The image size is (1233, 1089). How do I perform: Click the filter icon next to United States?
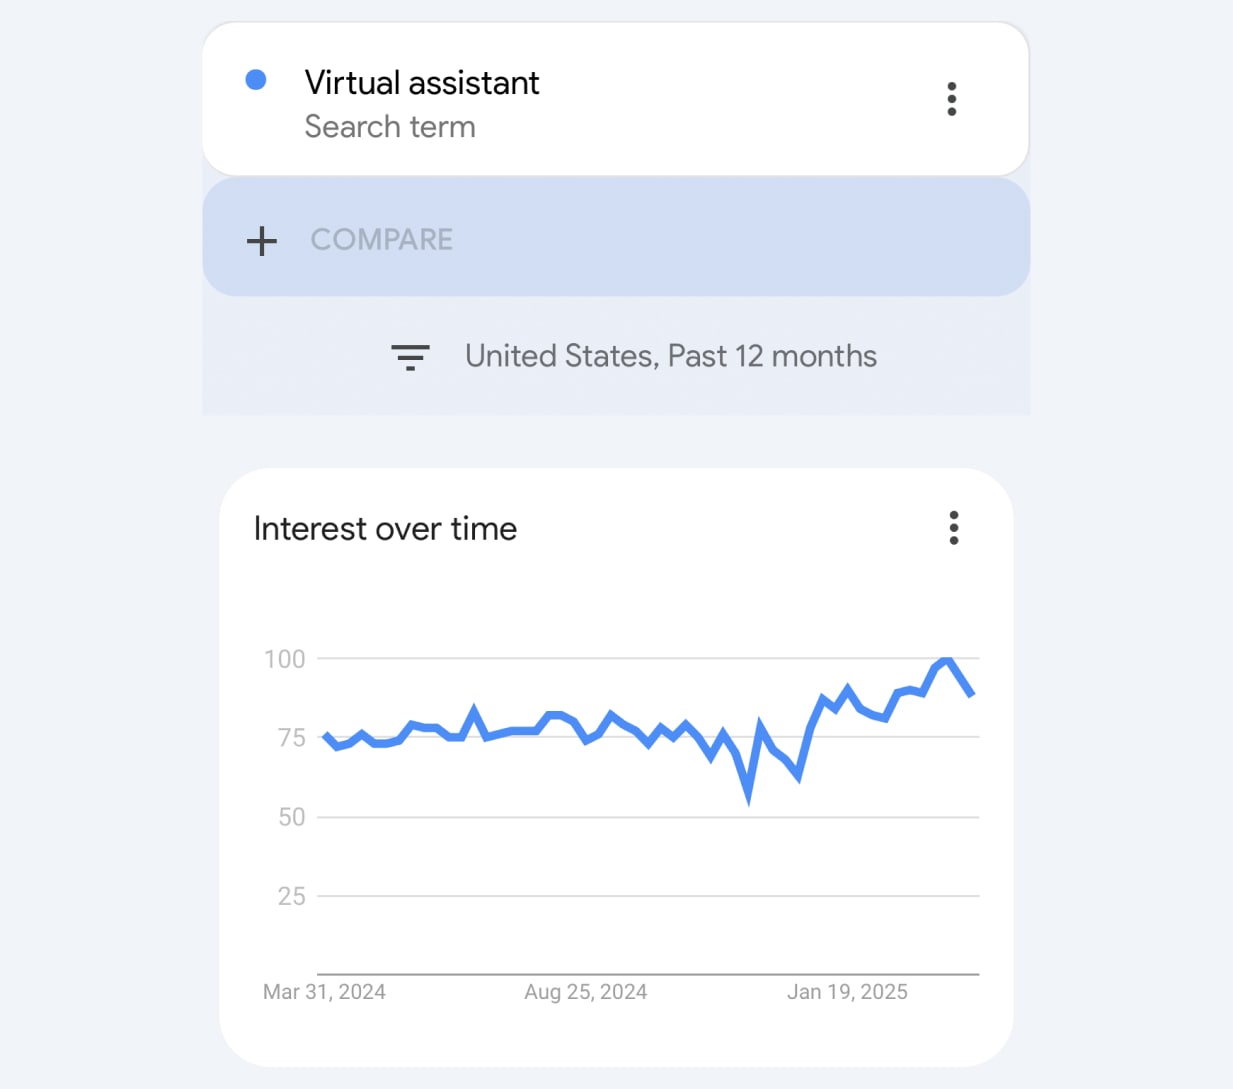410,357
